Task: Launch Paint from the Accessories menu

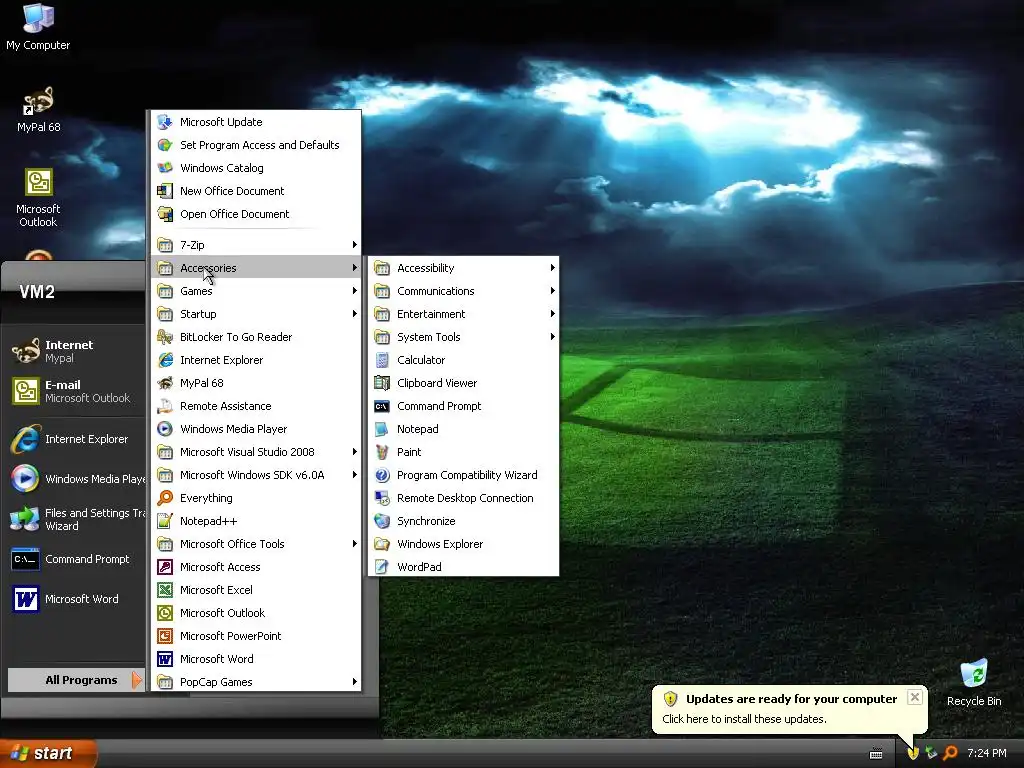Action: coord(463,452)
